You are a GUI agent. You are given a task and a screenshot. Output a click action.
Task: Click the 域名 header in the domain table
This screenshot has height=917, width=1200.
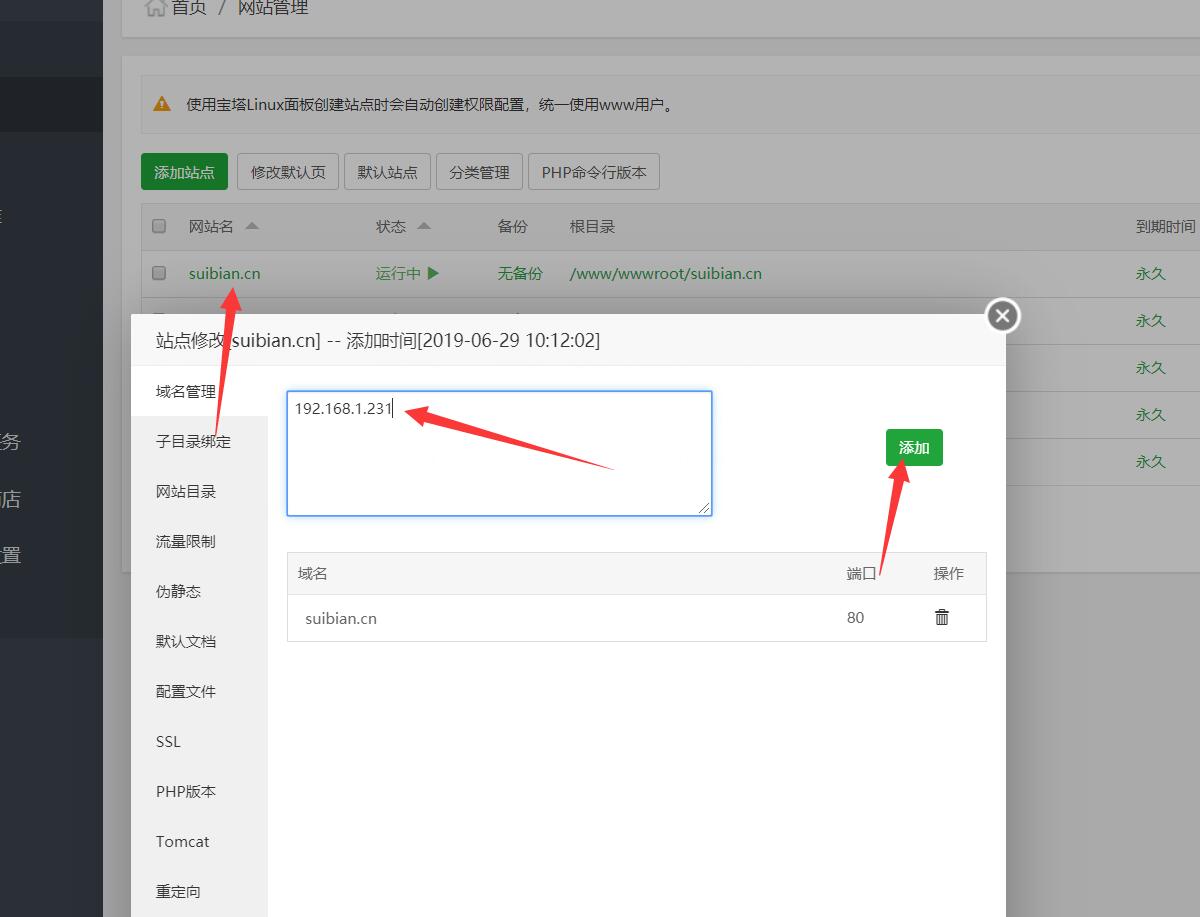pos(313,573)
